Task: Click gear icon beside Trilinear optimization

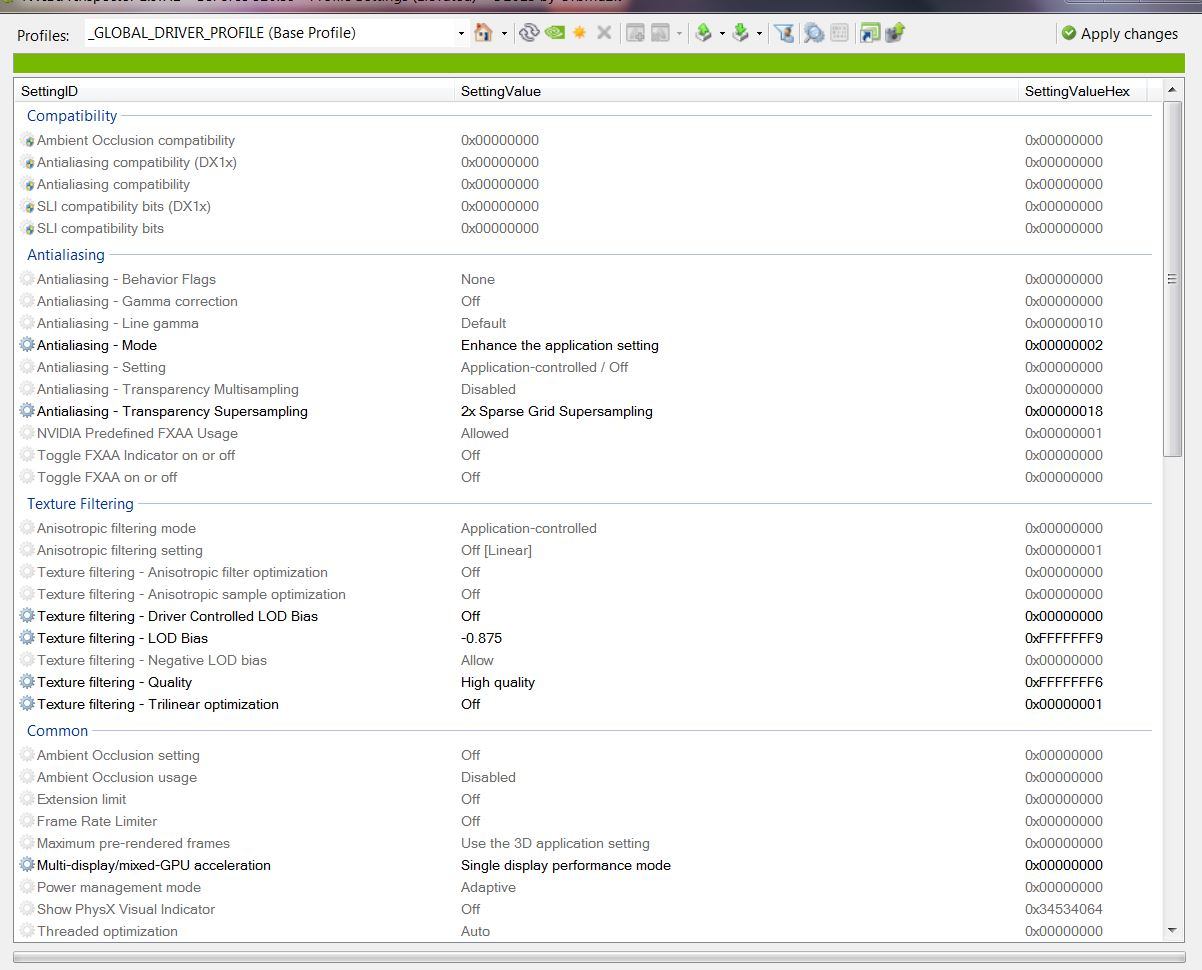Action: (27, 704)
